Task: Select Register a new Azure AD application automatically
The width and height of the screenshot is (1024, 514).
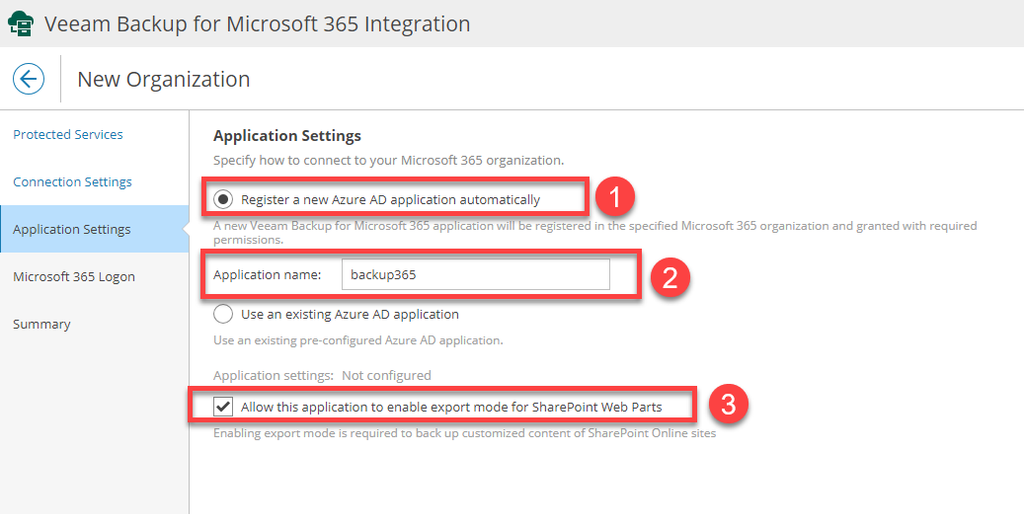Action: tap(224, 199)
